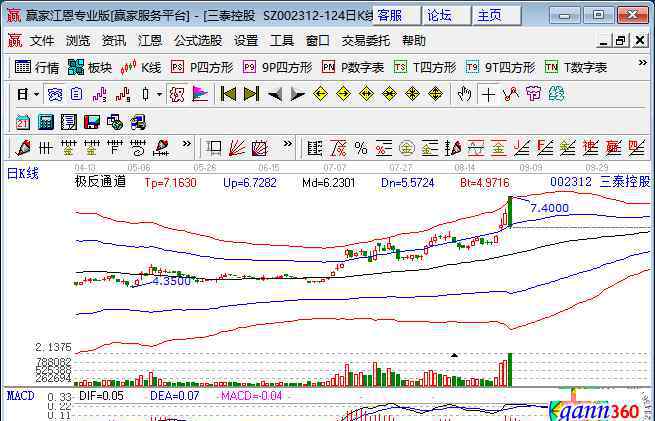Open the 公式选股 menu
This screenshot has width=655, height=421.
[x=198, y=41]
